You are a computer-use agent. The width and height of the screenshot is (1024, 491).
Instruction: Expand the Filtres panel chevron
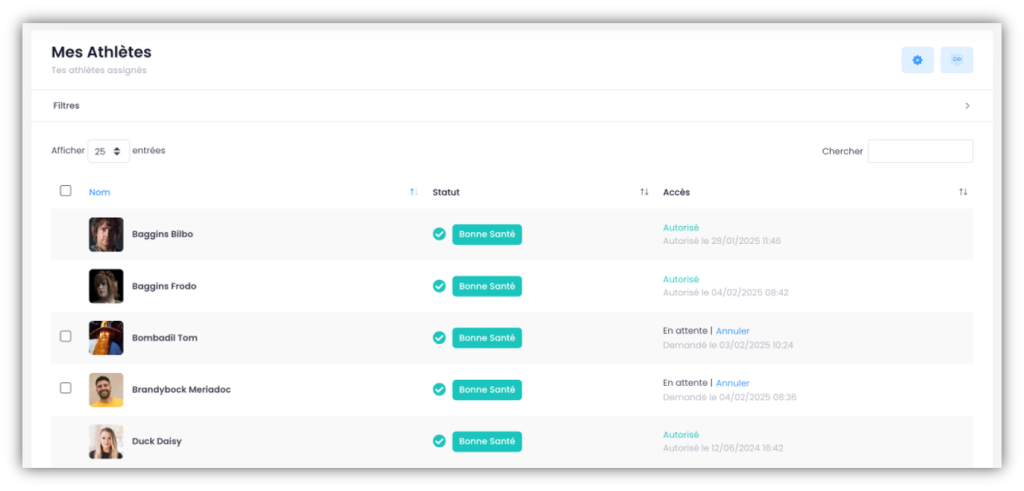click(x=967, y=106)
